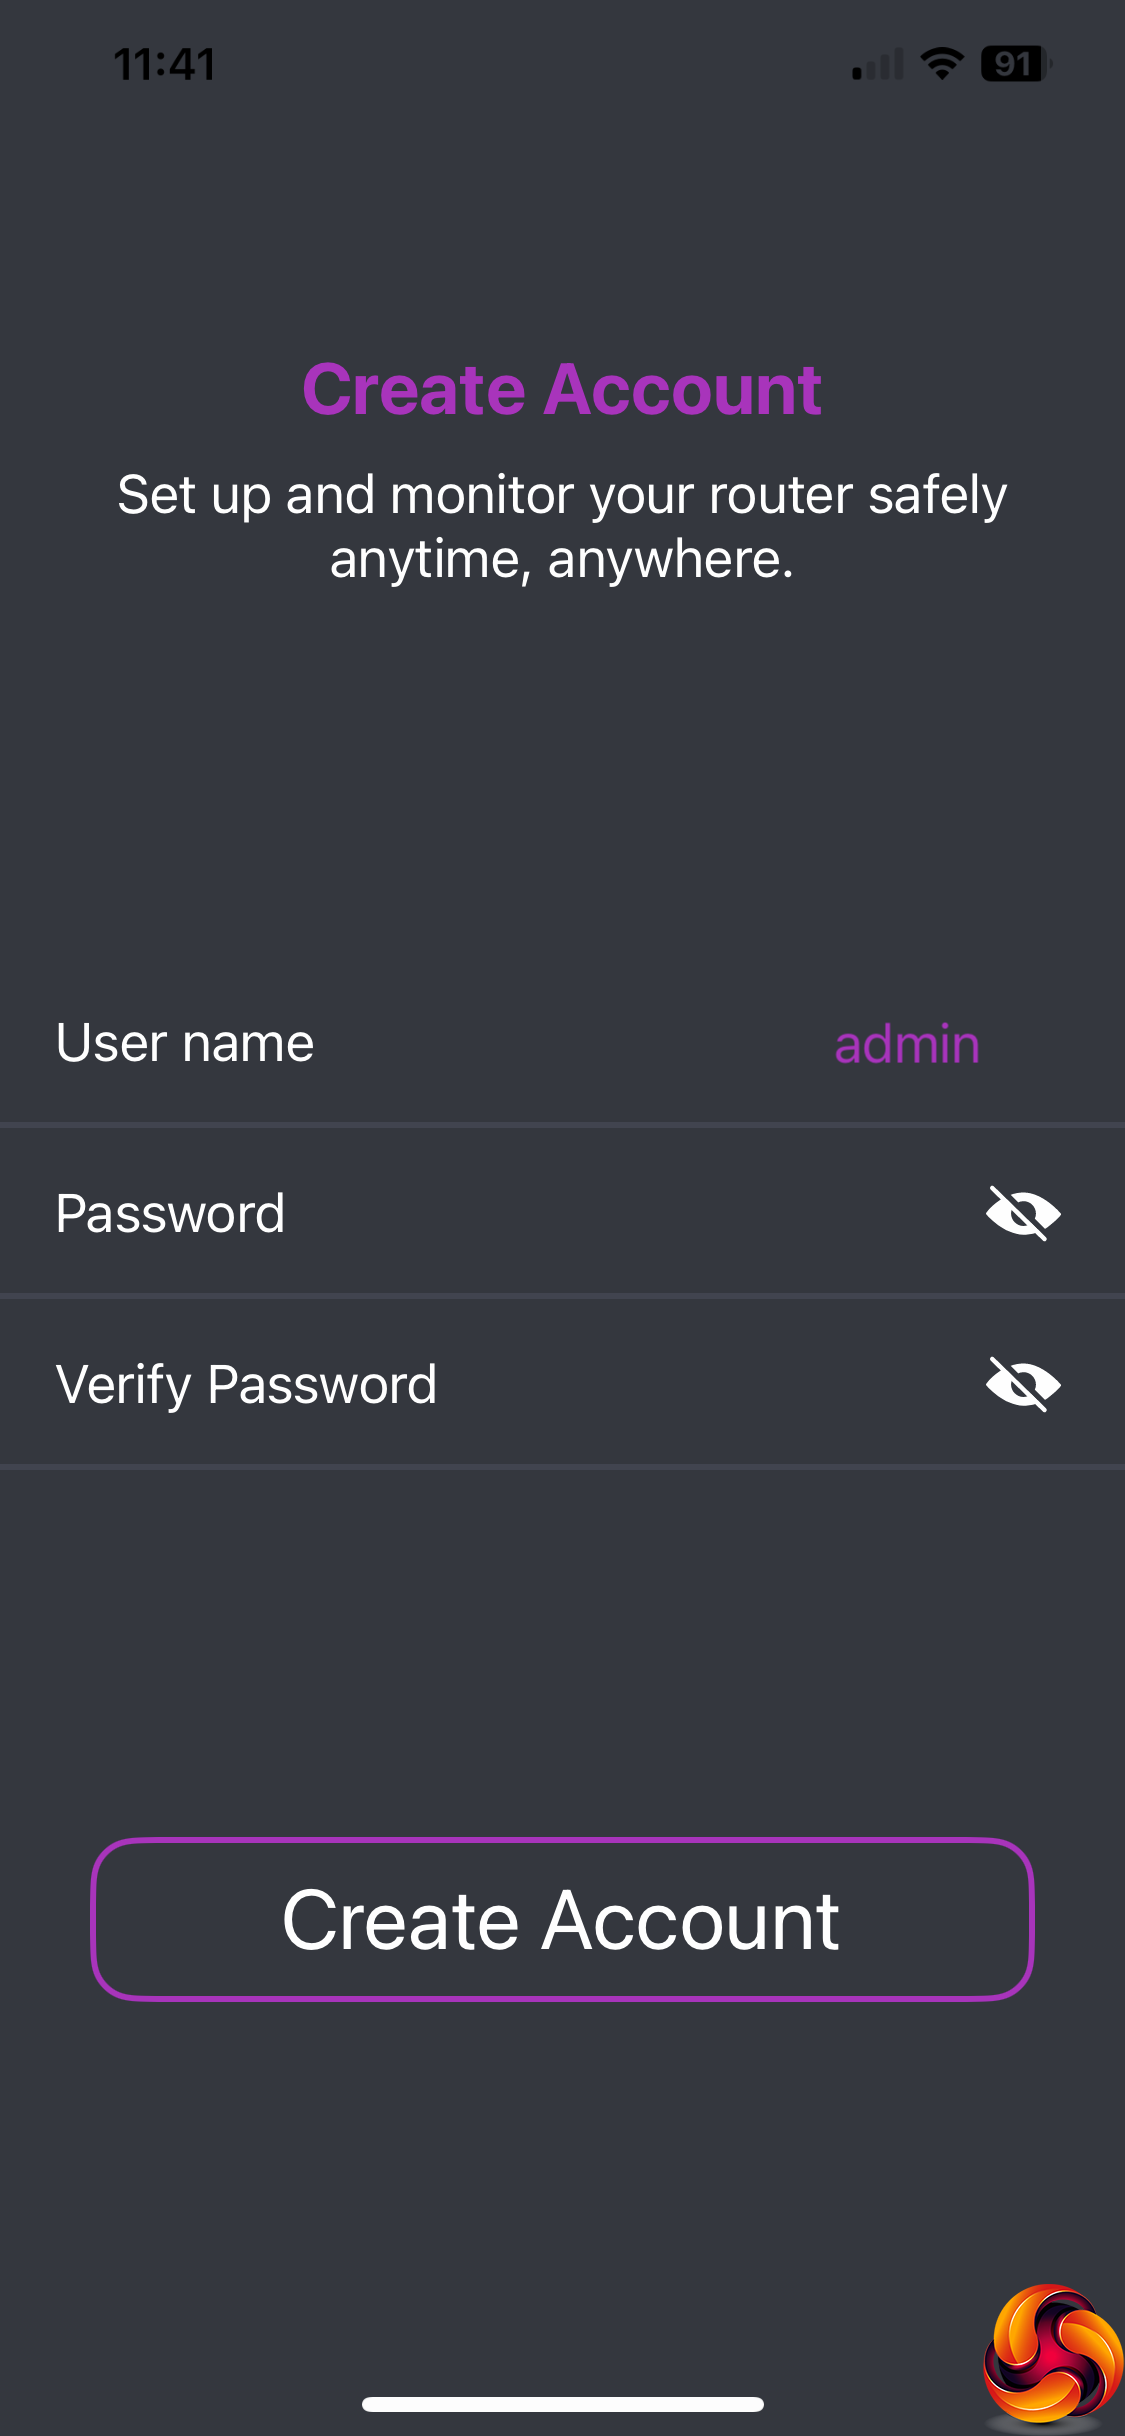This screenshot has height=2436, width=1125.
Task: Focus the empty Verify Password input area
Action: point(700,1385)
